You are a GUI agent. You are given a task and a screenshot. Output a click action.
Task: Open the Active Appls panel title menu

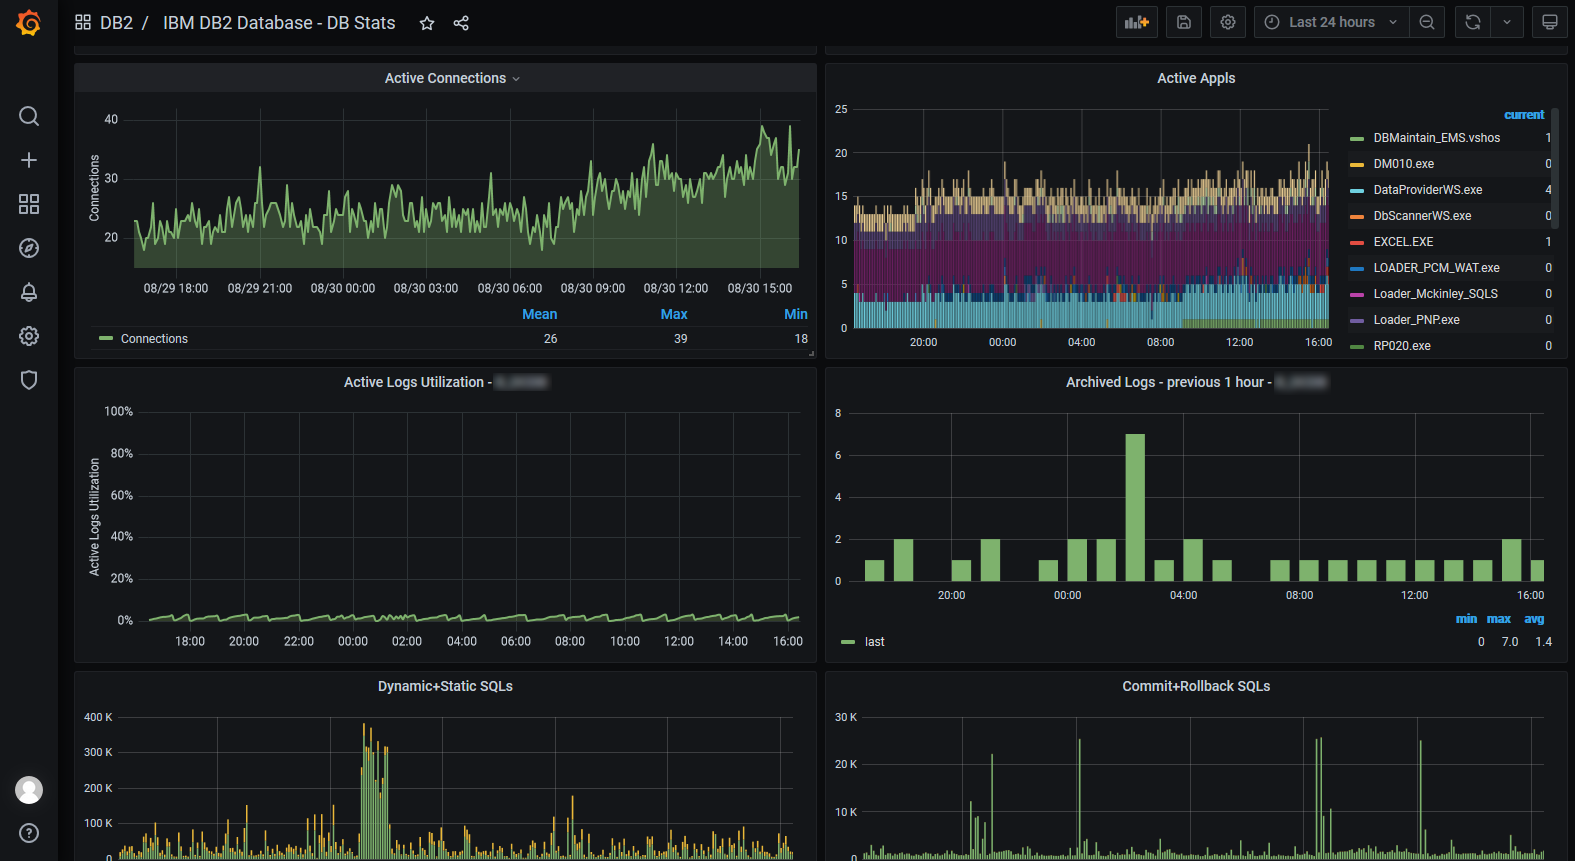(1196, 78)
